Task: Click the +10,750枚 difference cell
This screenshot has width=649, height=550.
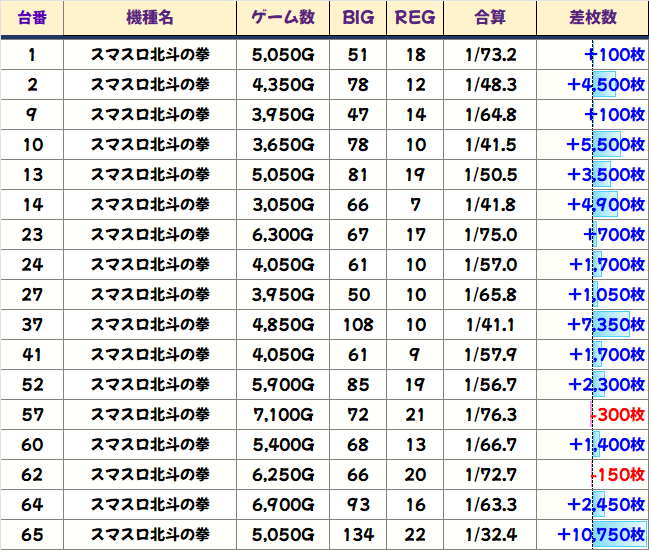Action: [x=601, y=535]
